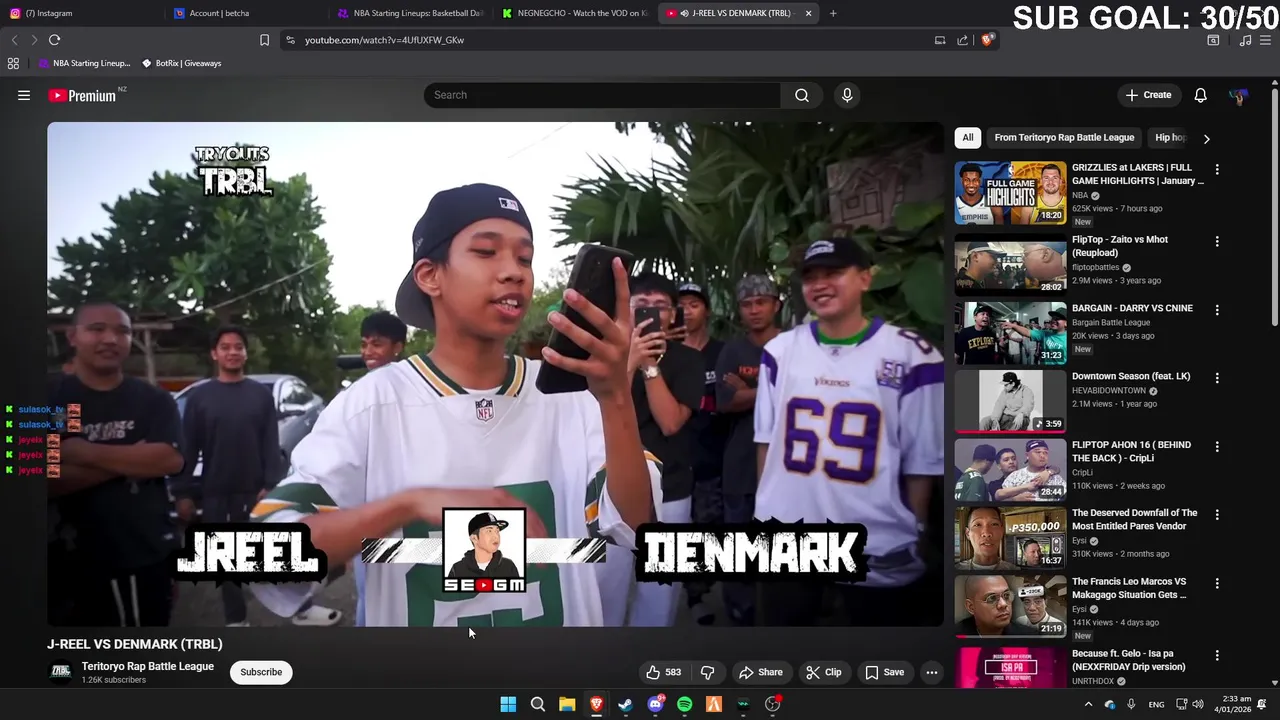This screenshot has width=1280, height=720.
Task: Switch to NEGNEGCHO VOD tab
Action: (575, 13)
